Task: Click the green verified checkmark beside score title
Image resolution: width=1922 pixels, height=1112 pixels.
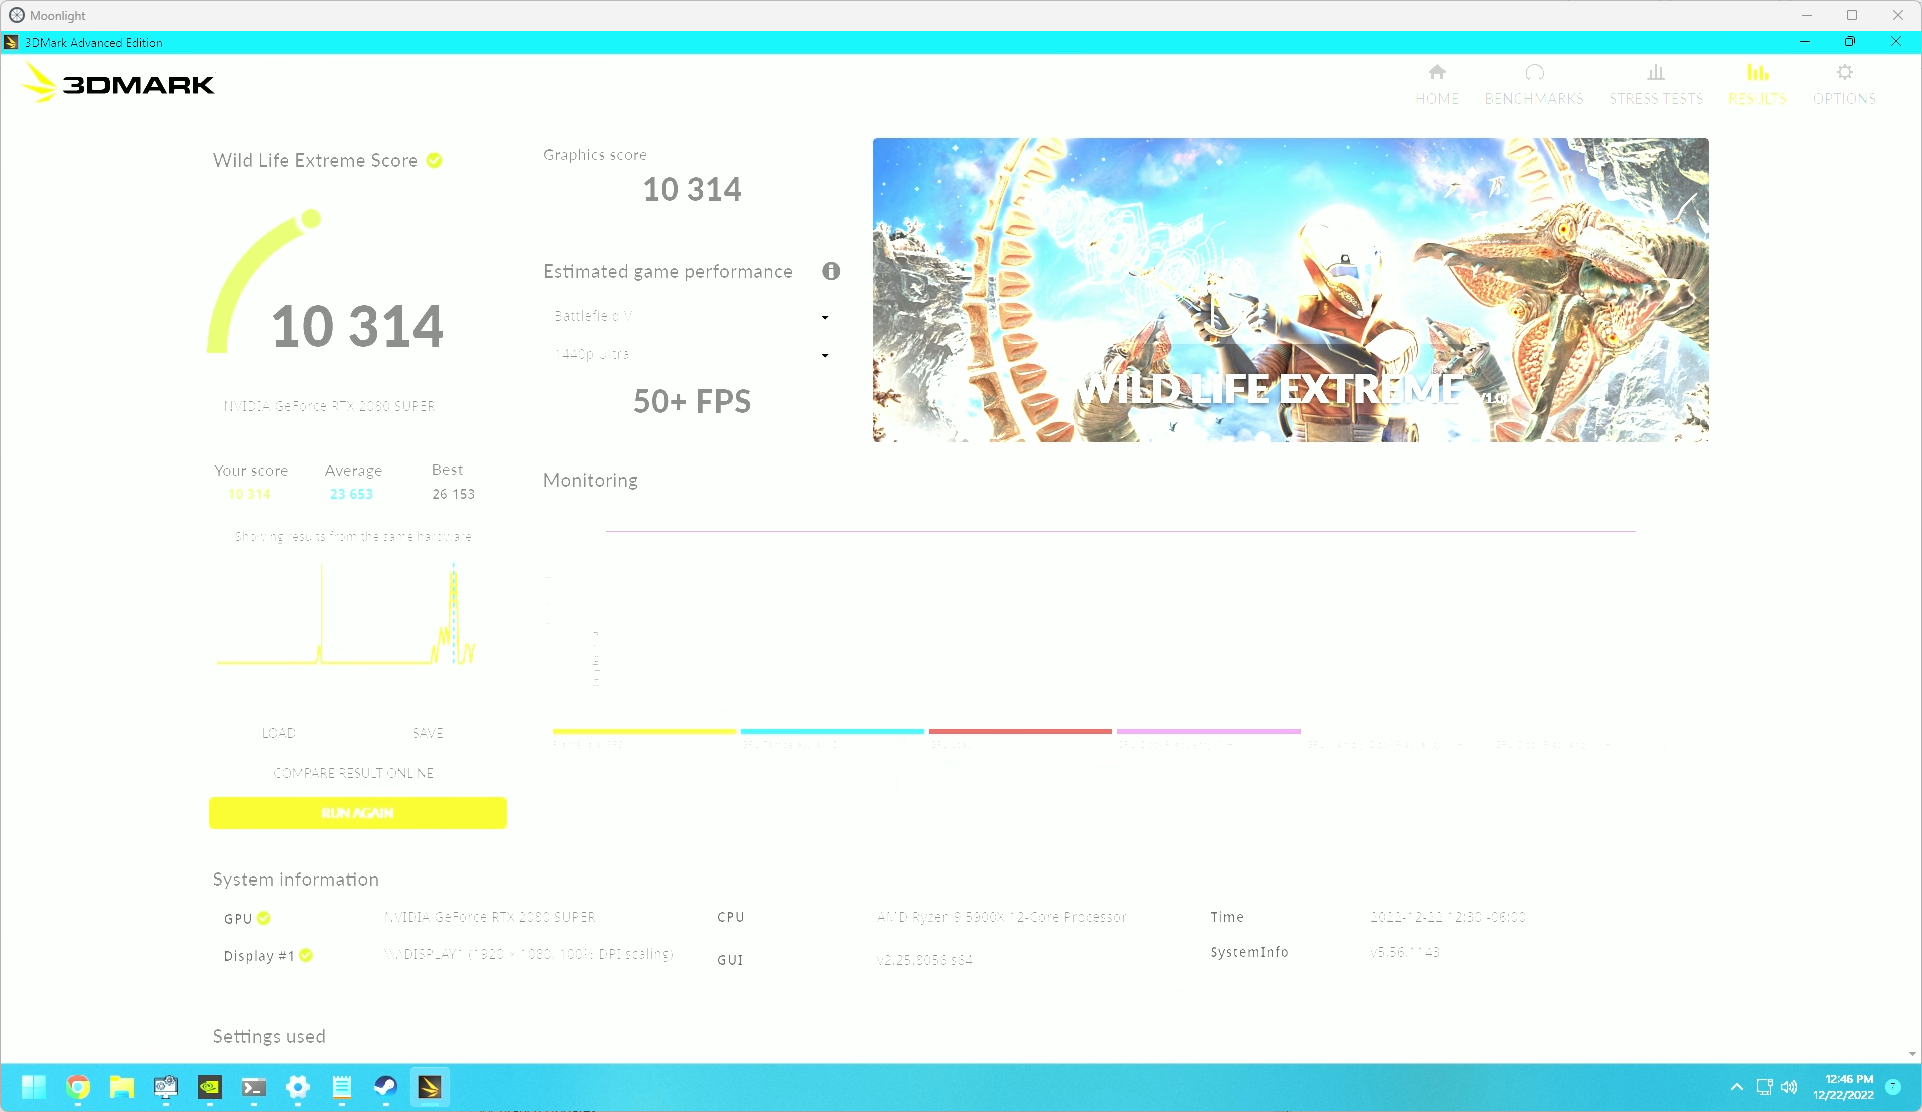Action: 435,161
